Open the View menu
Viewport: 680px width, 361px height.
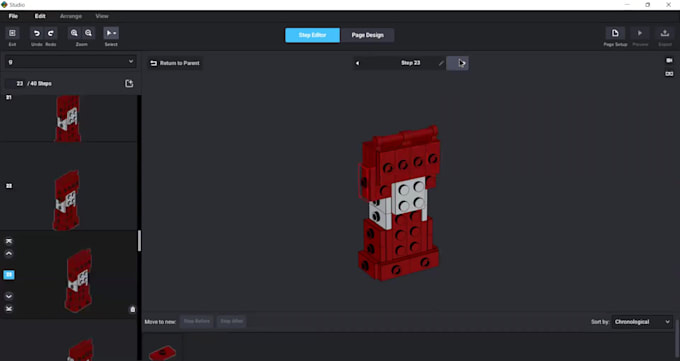[102, 16]
